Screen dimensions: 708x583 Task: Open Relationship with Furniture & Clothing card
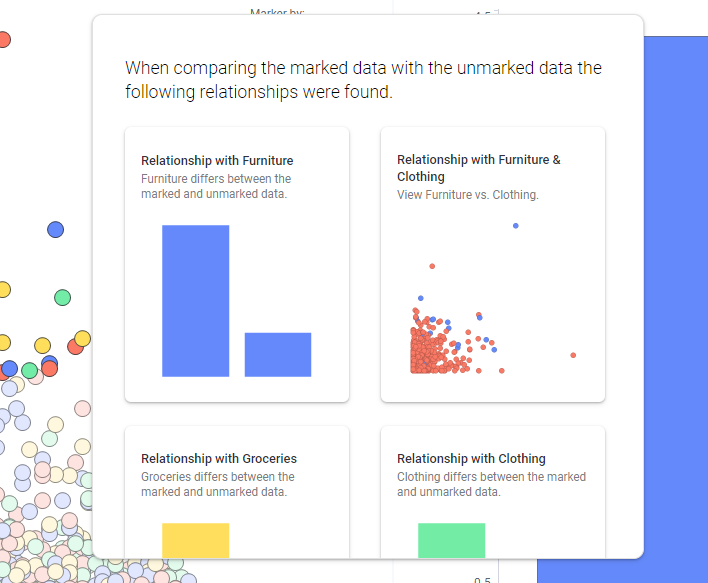pyautogui.click(x=493, y=264)
